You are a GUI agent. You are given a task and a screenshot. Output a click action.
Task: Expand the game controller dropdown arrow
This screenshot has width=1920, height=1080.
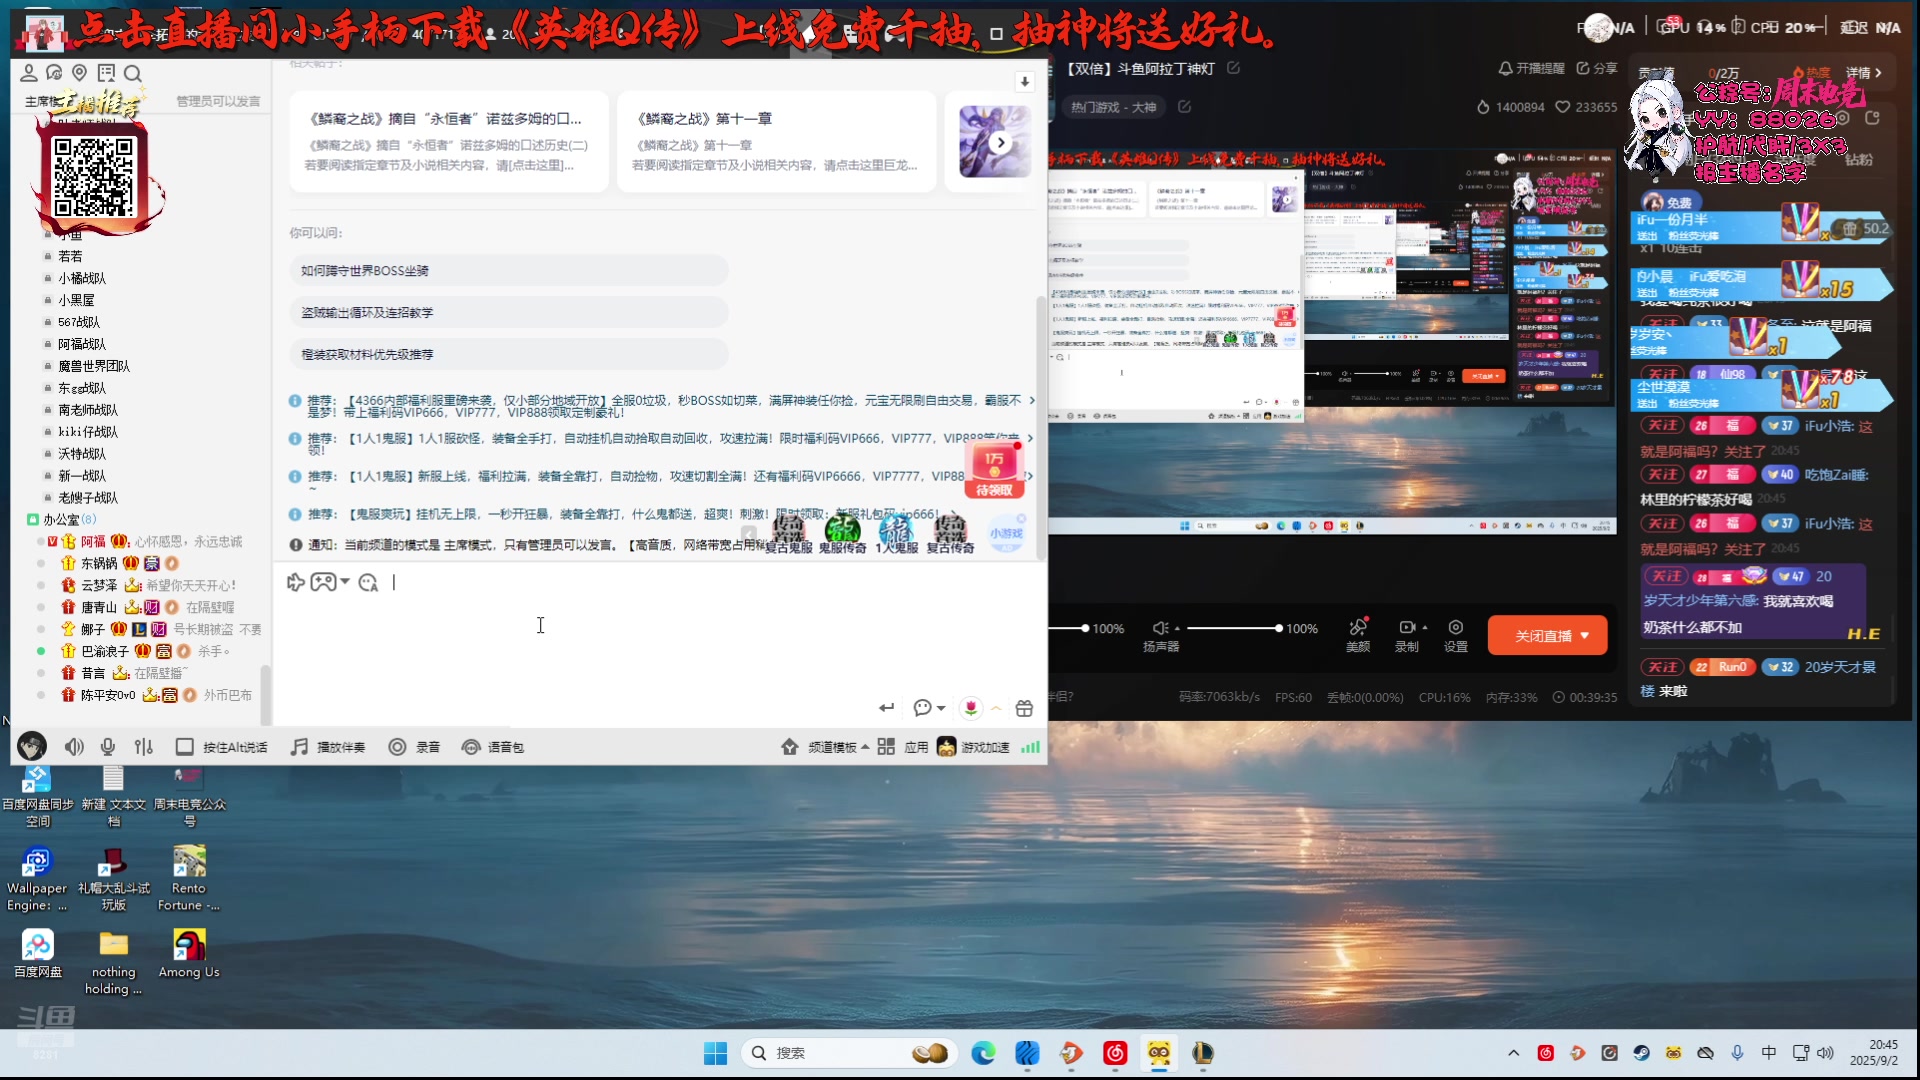(x=345, y=582)
